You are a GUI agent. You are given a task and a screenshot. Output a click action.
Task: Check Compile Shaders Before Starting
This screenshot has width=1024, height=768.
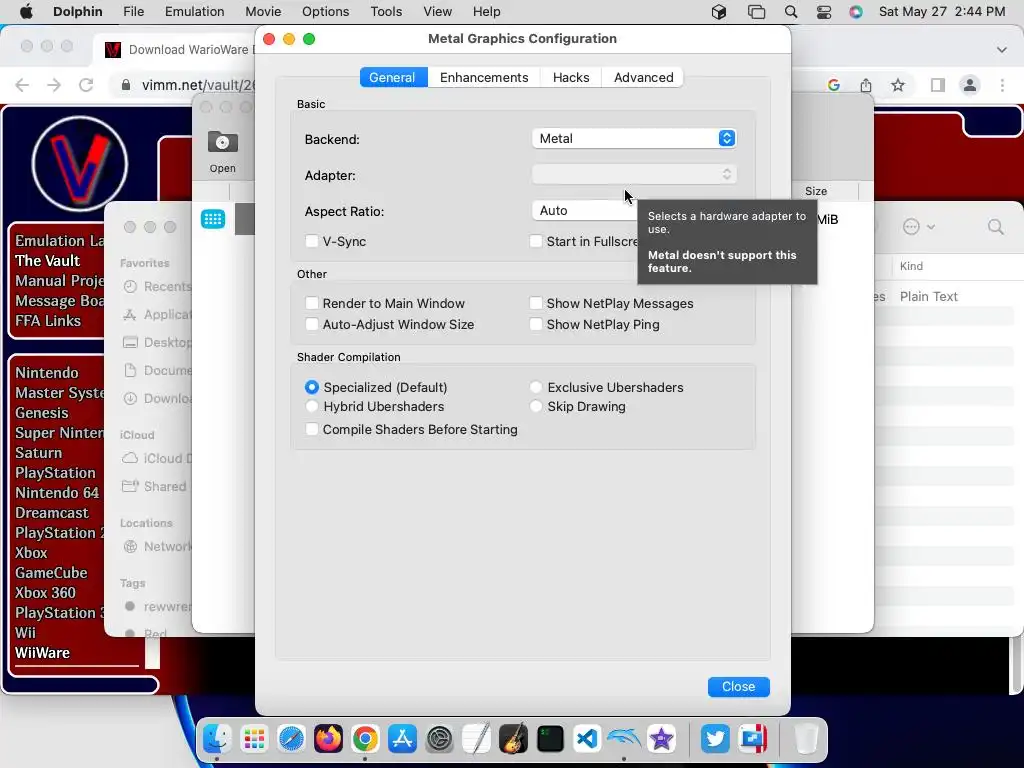coord(312,429)
